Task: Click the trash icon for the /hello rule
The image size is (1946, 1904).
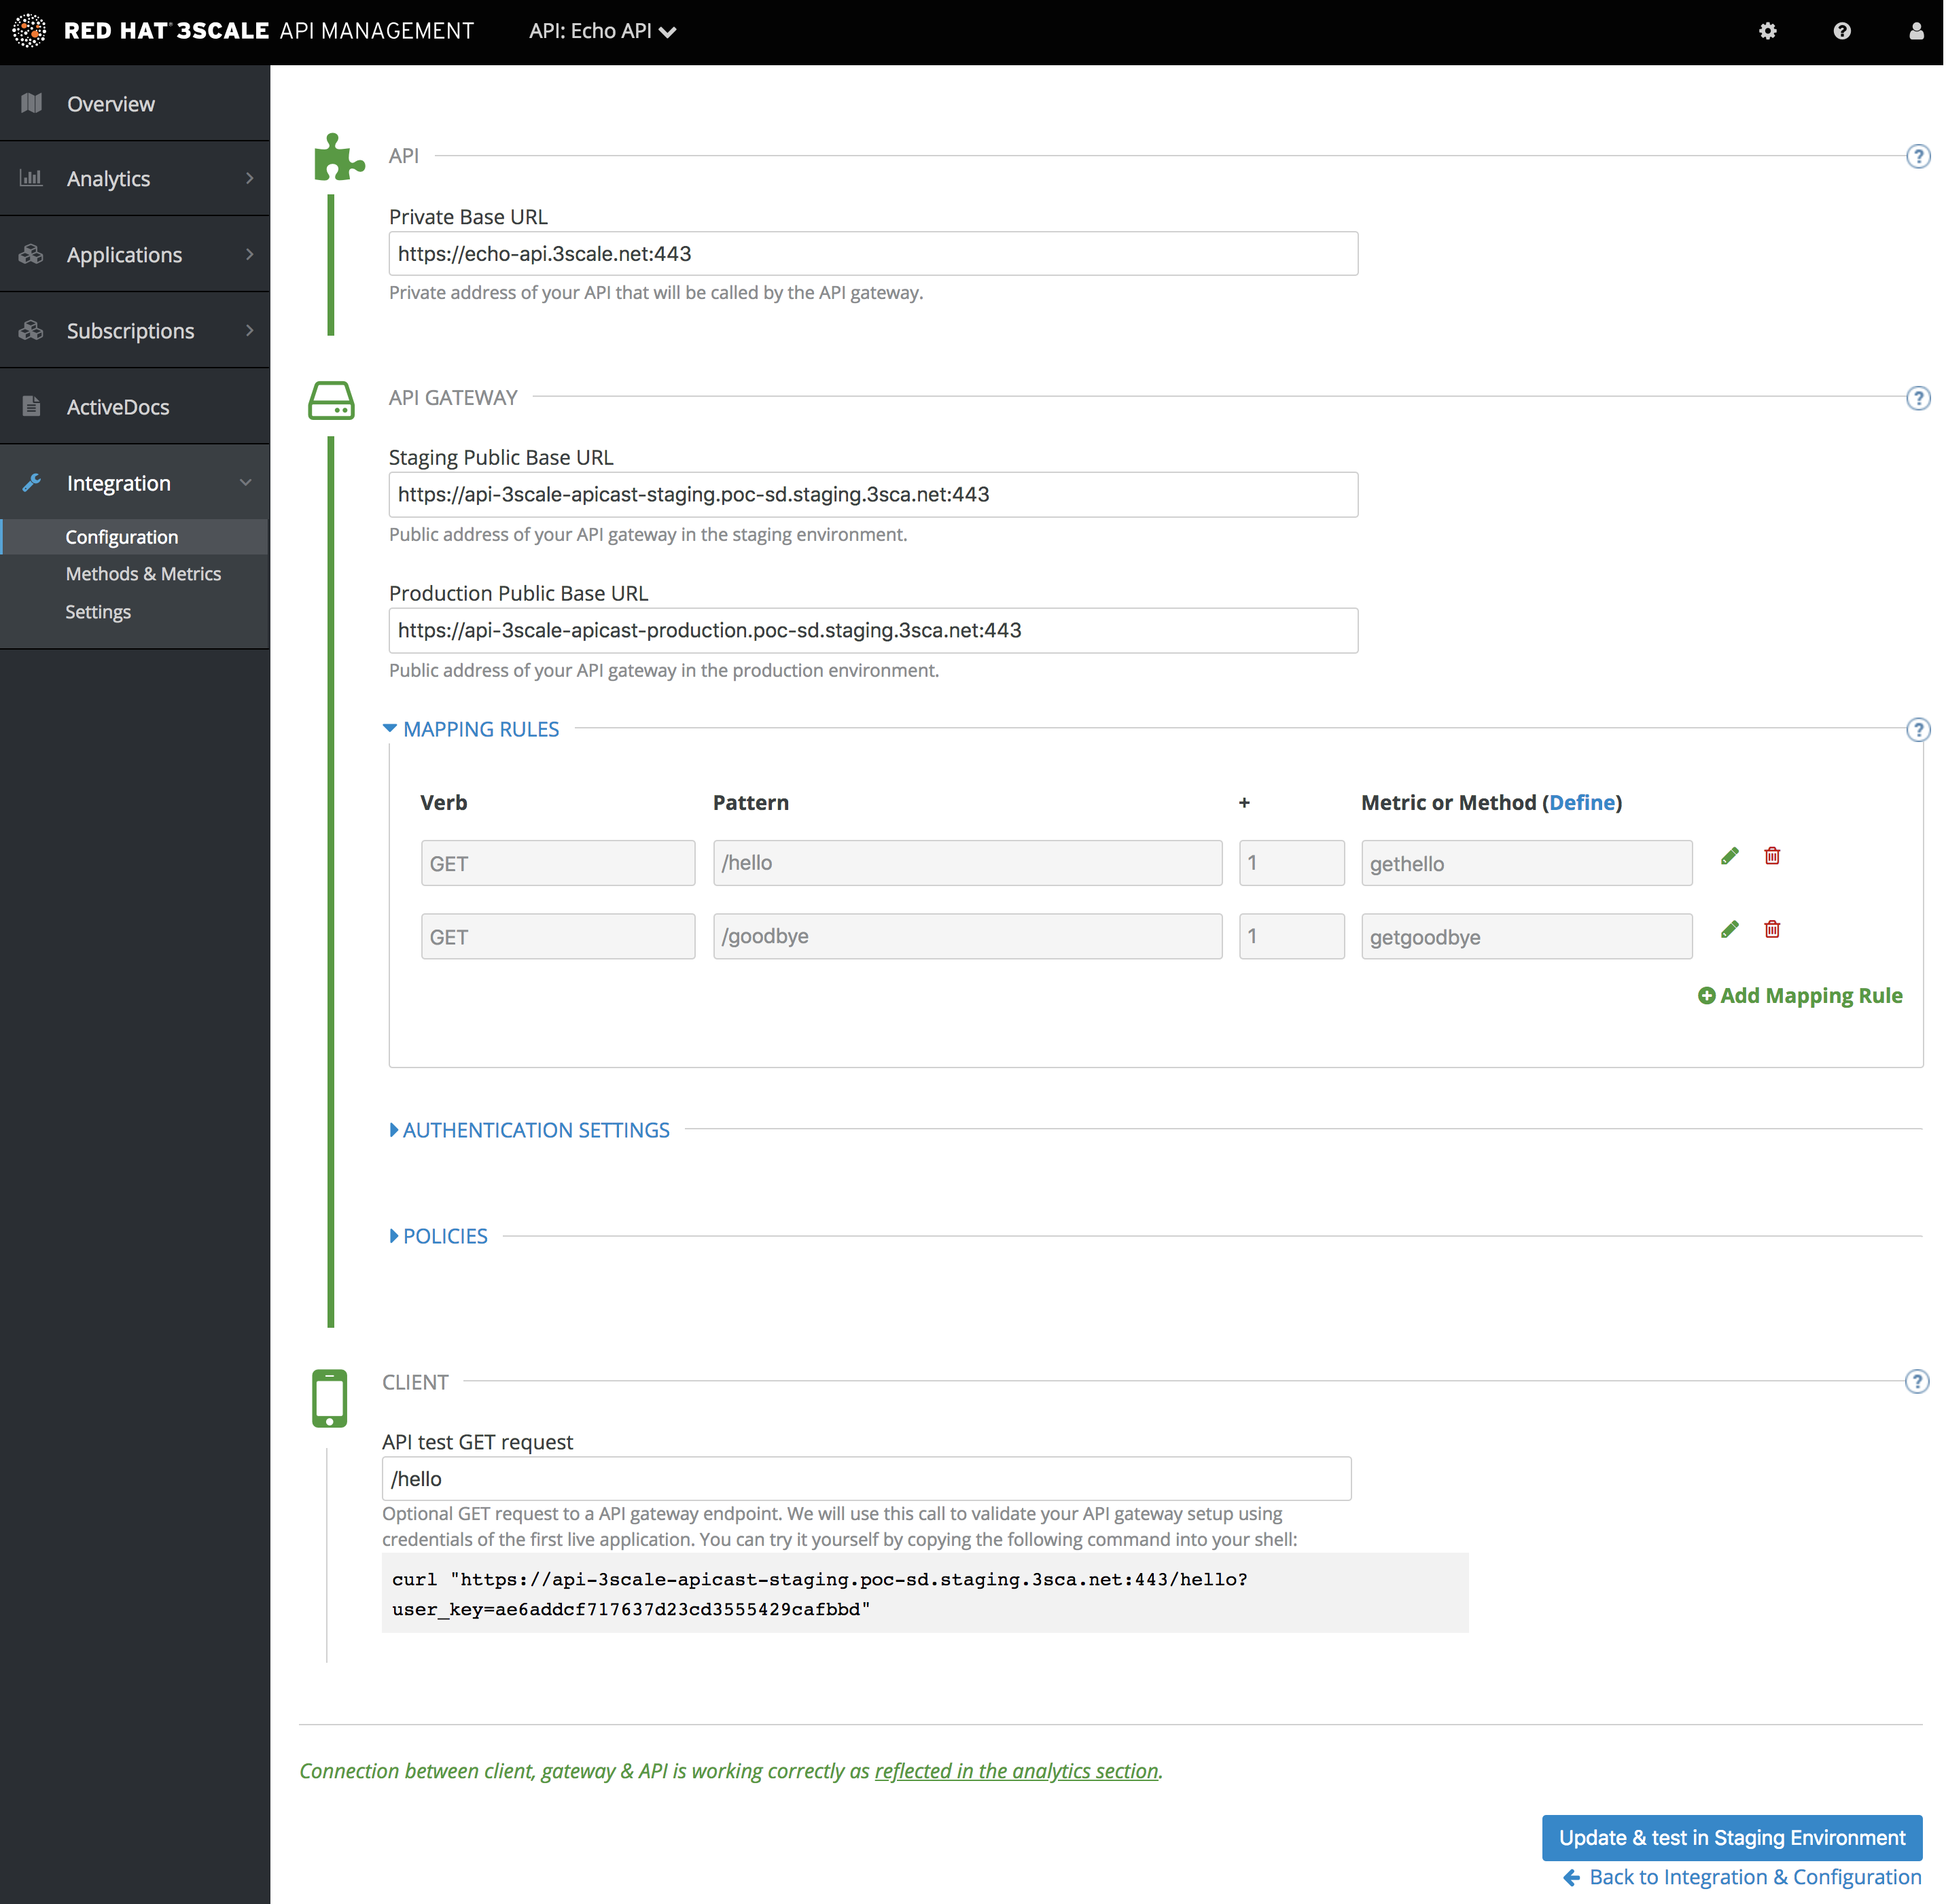Action: [1772, 856]
